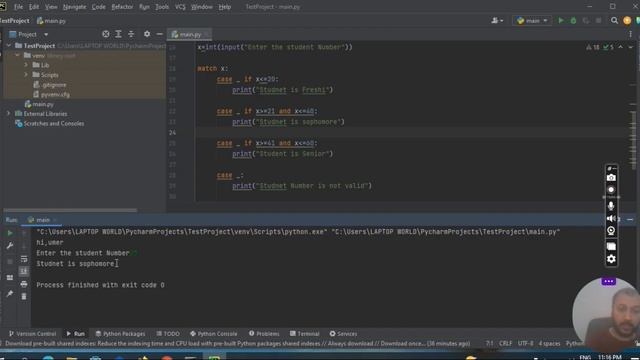This screenshot has width=640, height=360.
Task: Open Version Control tool window
Action: [32, 333]
